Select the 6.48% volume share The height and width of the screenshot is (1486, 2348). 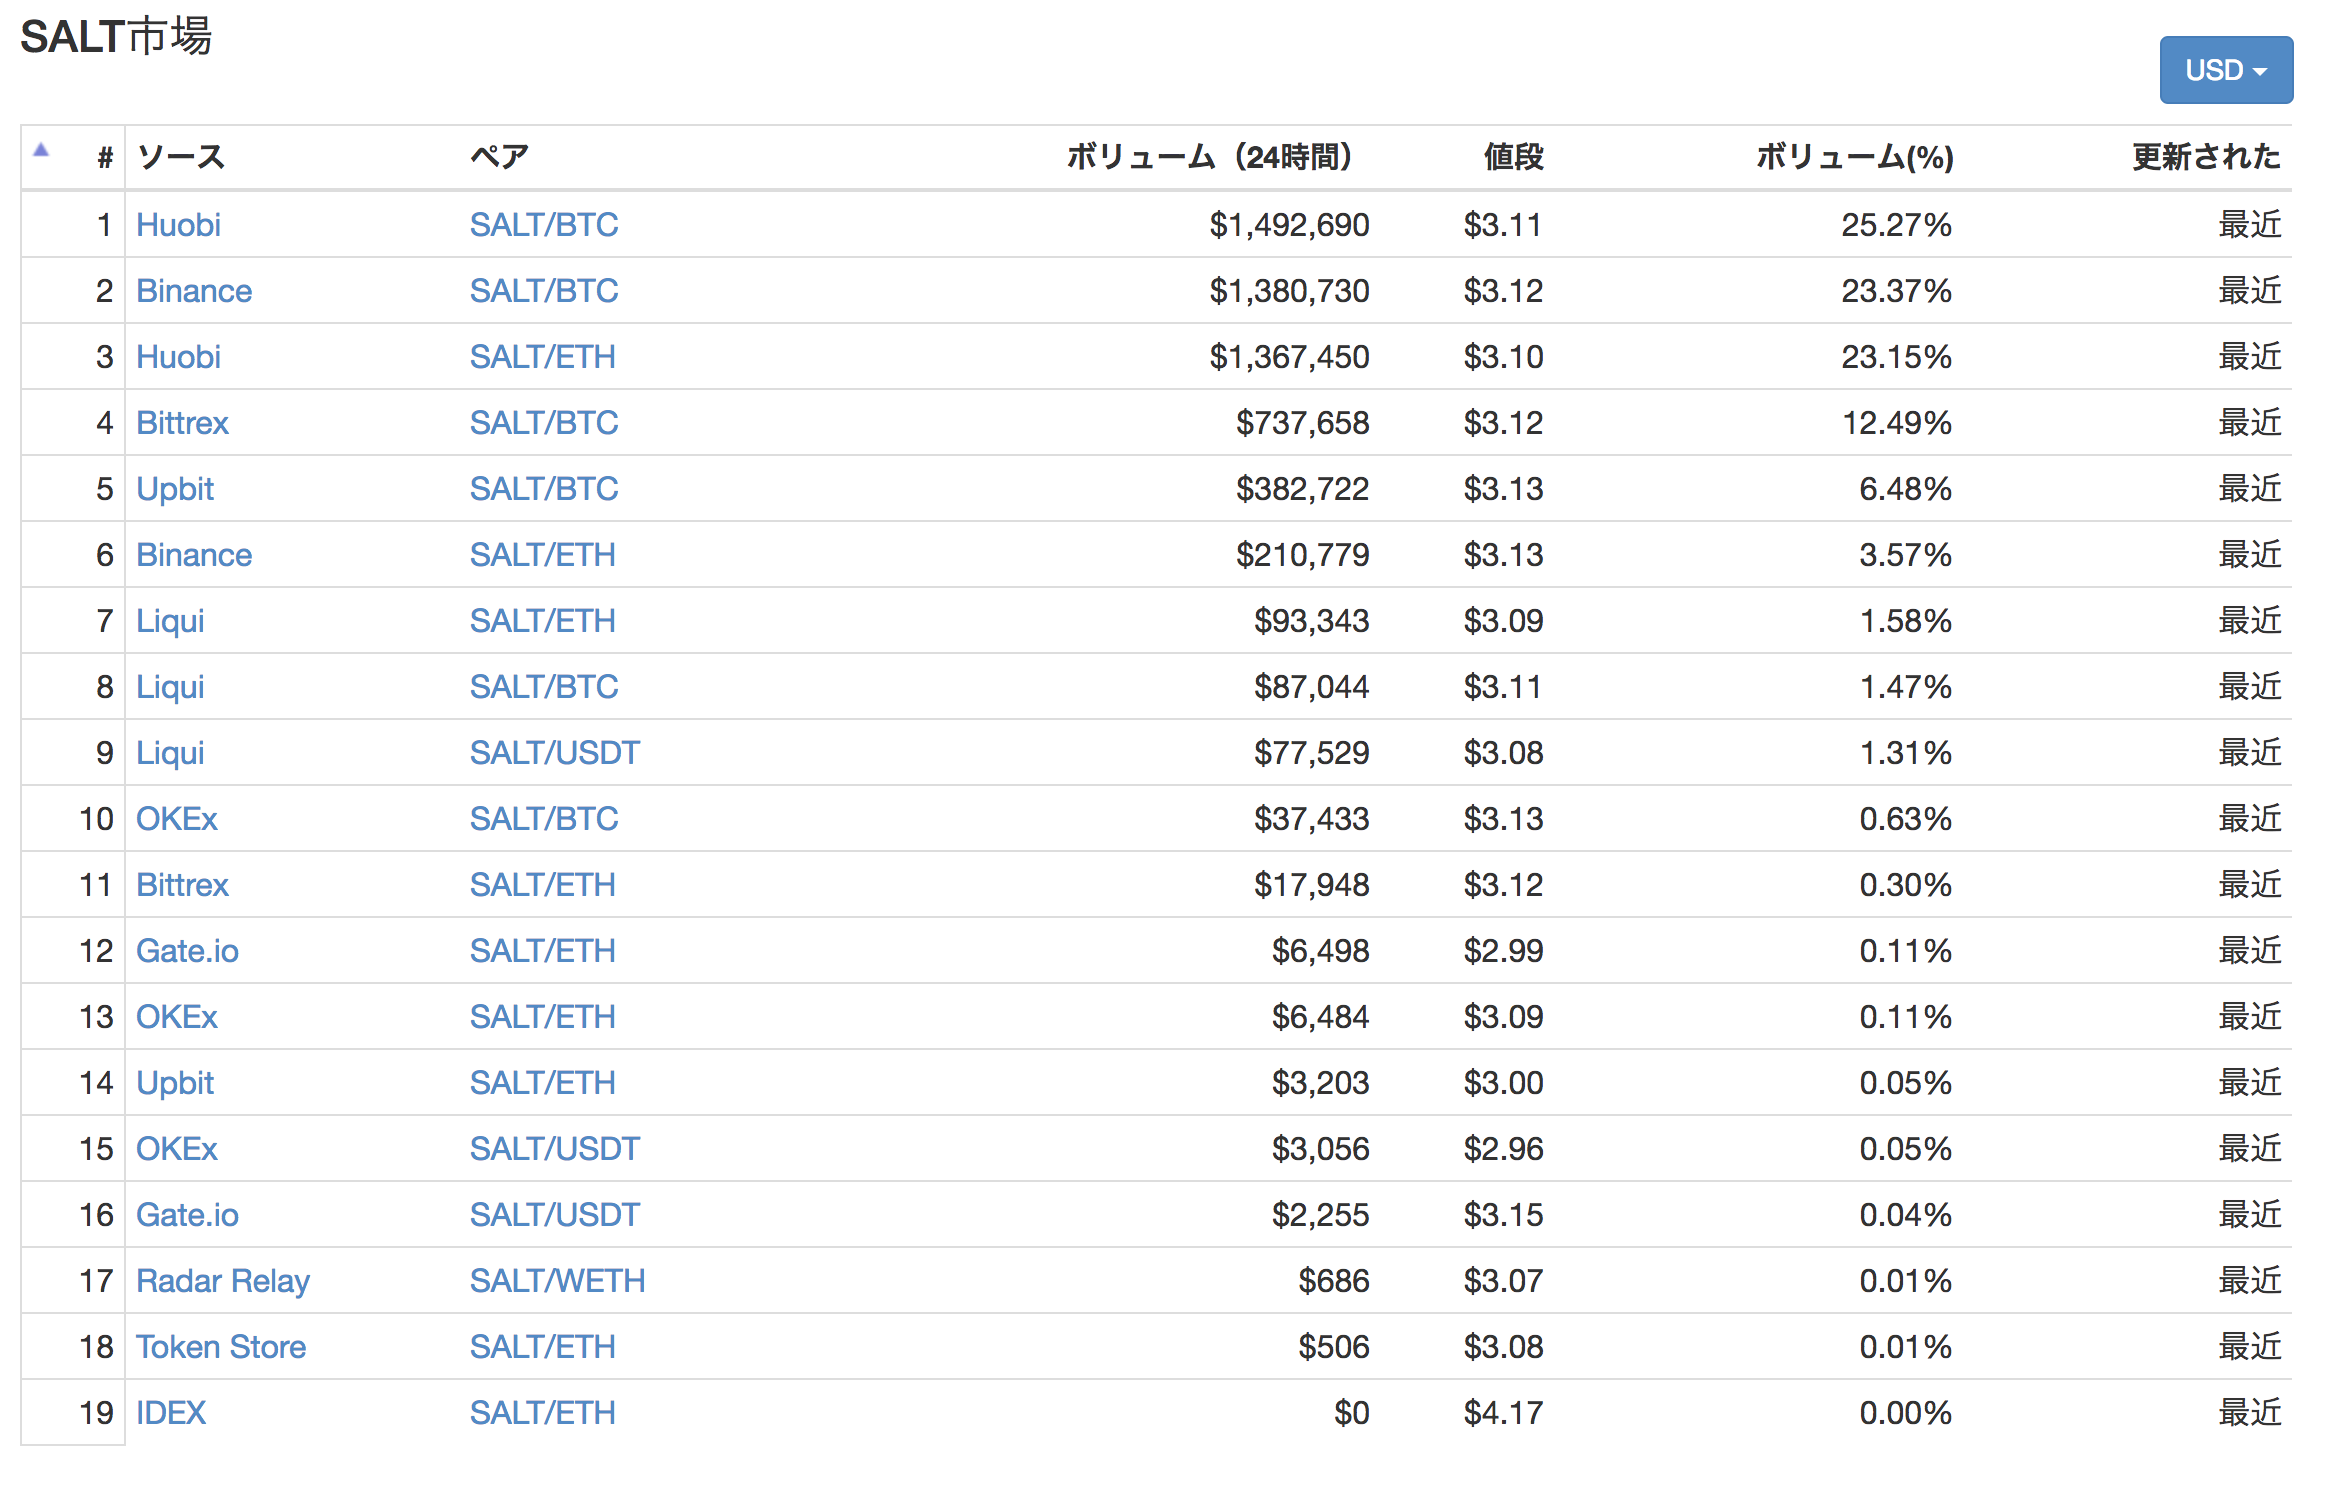tap(1905, 489)
